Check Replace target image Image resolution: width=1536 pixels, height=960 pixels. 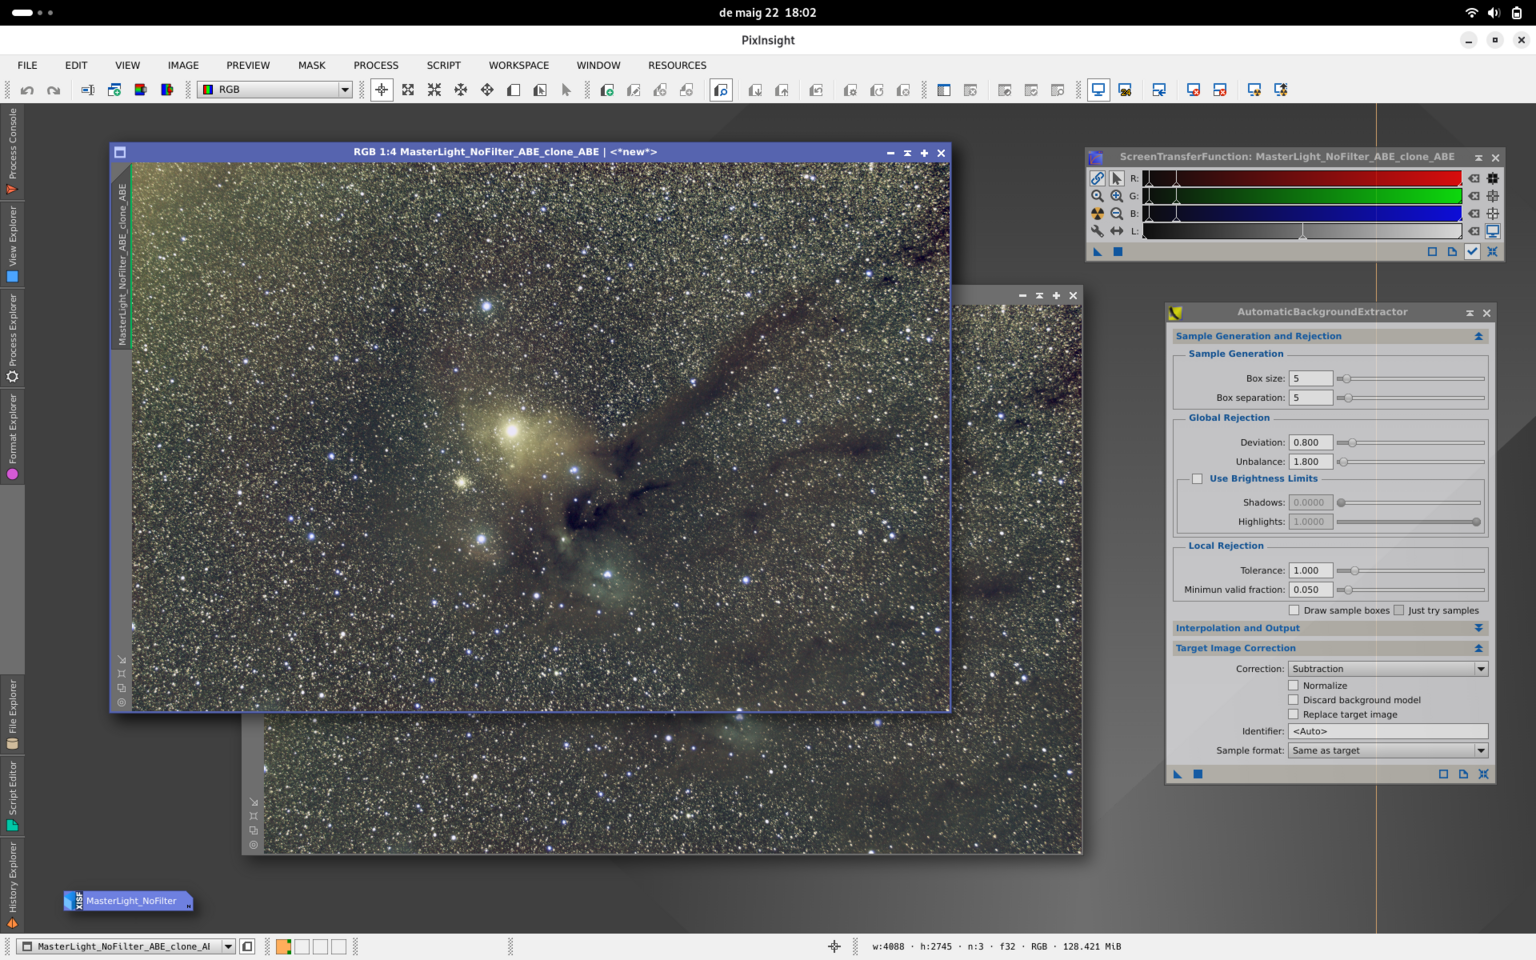(1294, 715)
